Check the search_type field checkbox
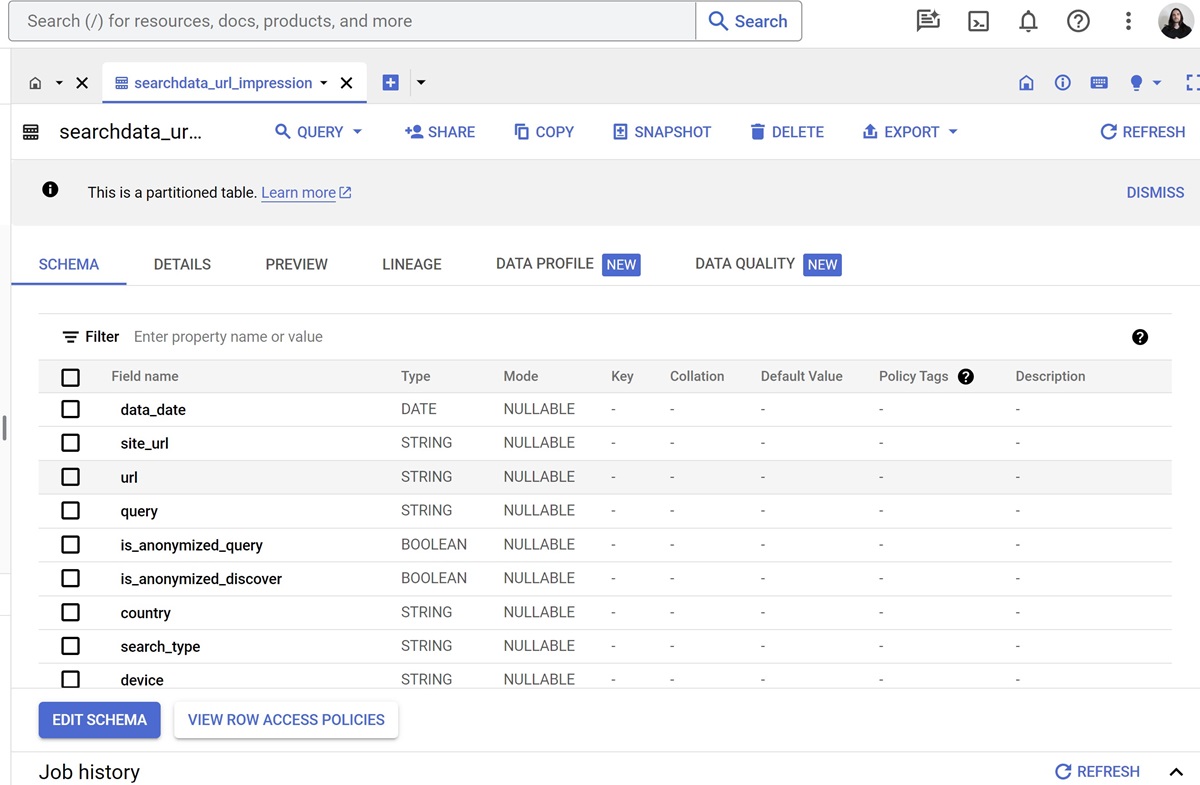This screenshot has height=785, width=1200. tap(70, 646)
